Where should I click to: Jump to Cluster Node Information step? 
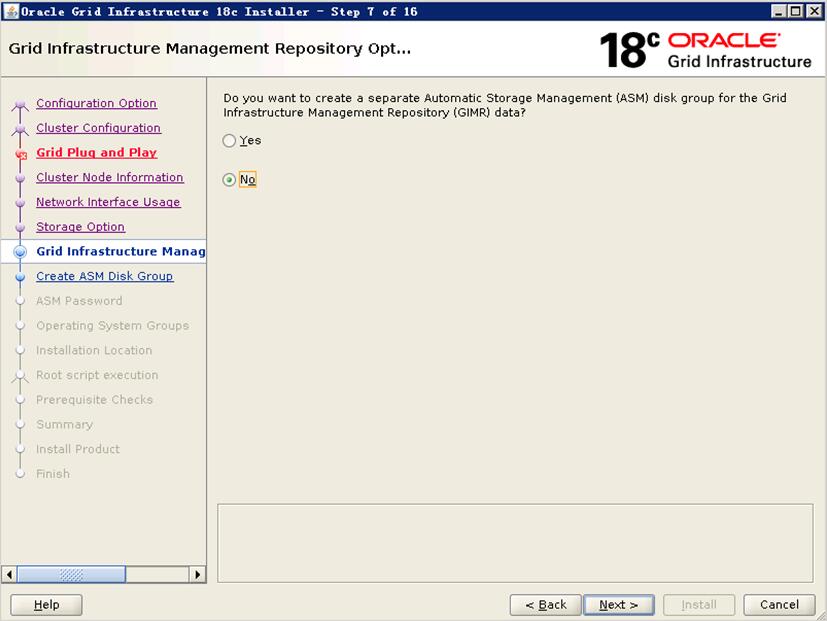pyautogui.click(x=110, y=177)
